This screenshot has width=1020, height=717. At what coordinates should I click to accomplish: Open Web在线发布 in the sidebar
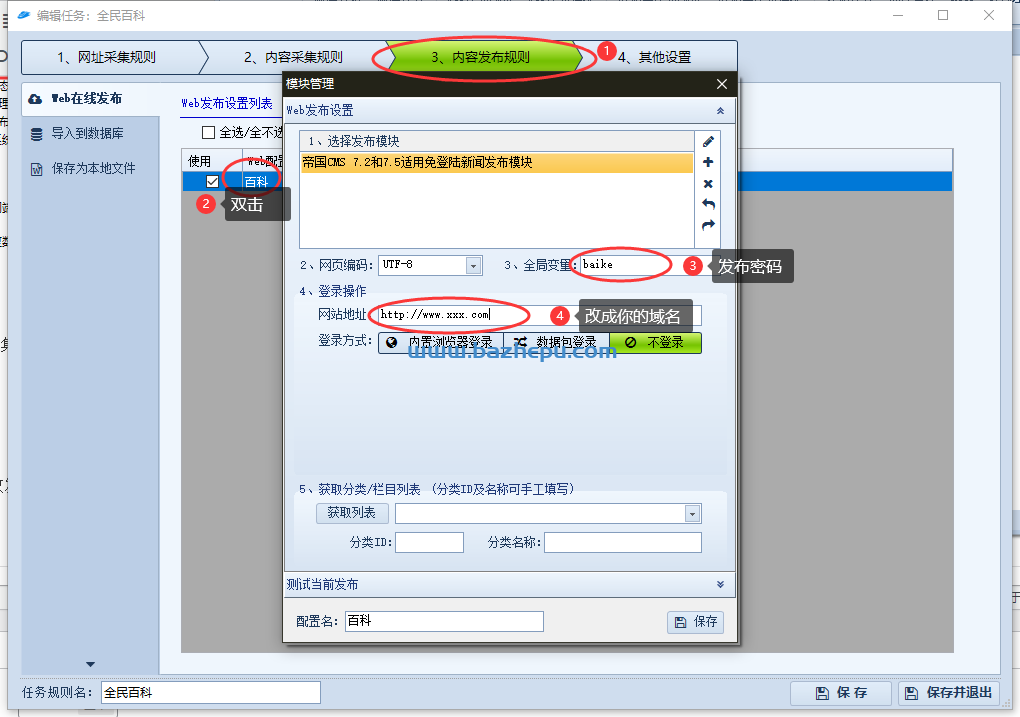click(87, 98)
